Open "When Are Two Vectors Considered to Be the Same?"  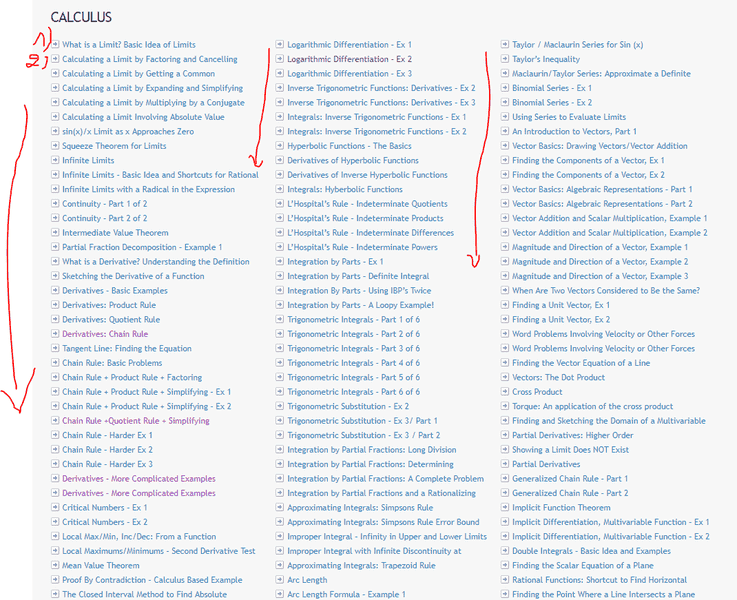tap(606, 291)
